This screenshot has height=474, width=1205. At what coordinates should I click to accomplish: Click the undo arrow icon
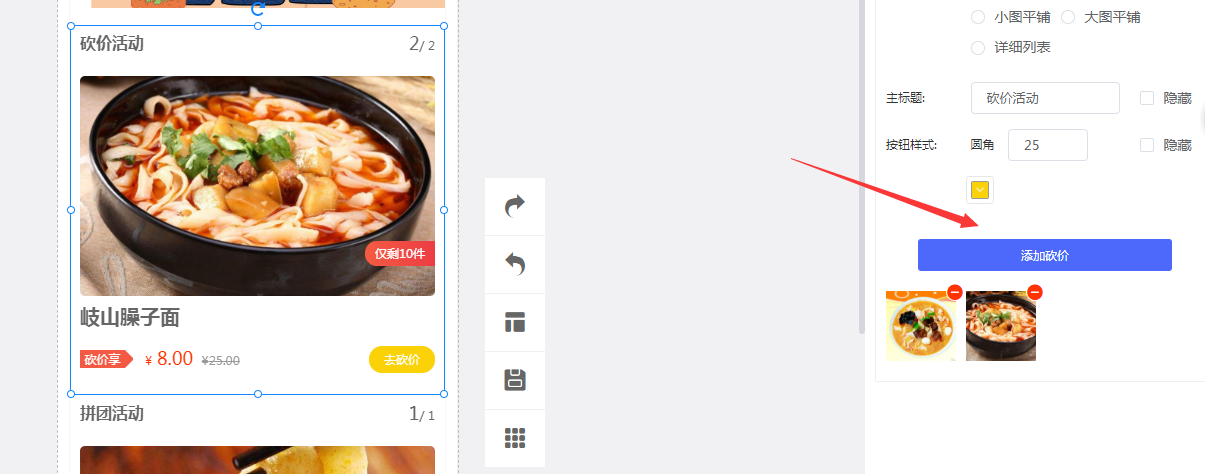click(515, 264)
